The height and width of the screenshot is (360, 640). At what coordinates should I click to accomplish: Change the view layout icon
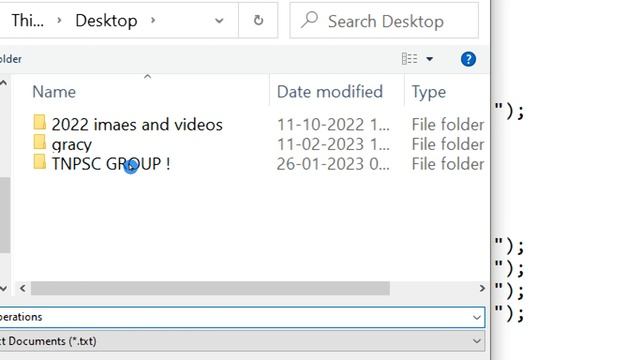click(x=409, y=59)
